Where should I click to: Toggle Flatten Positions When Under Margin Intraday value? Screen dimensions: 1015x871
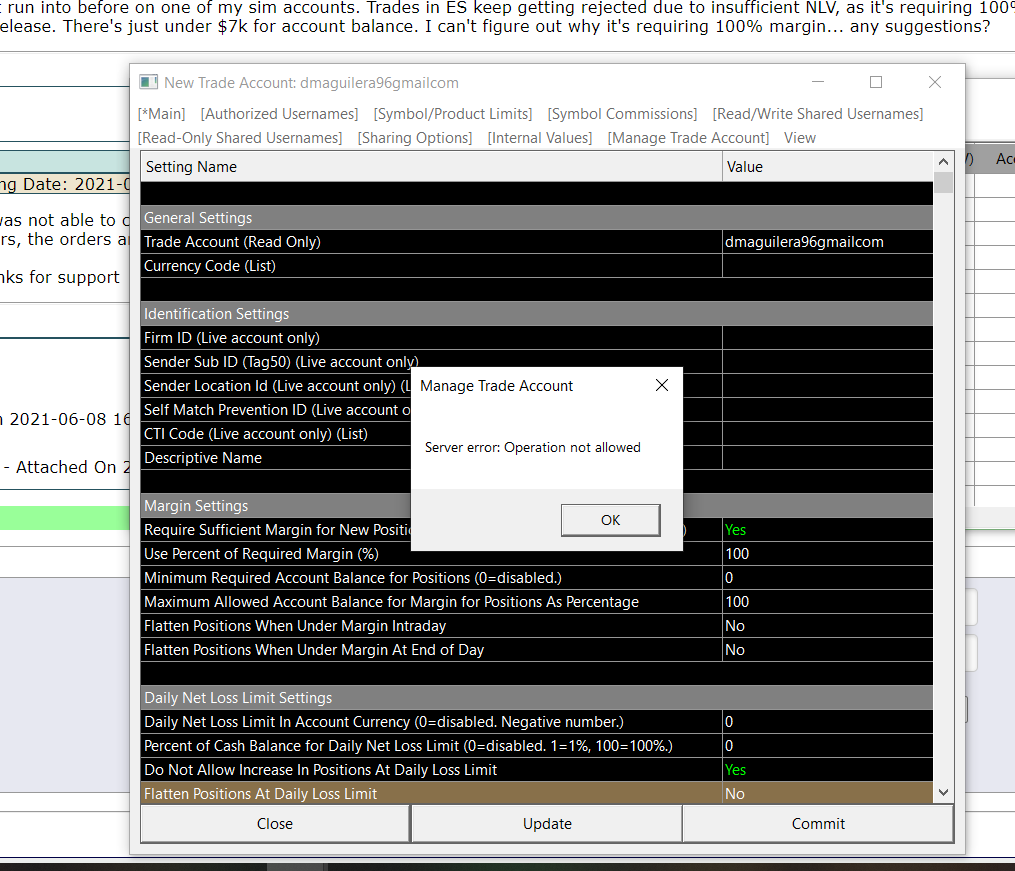tap(828, 626)
